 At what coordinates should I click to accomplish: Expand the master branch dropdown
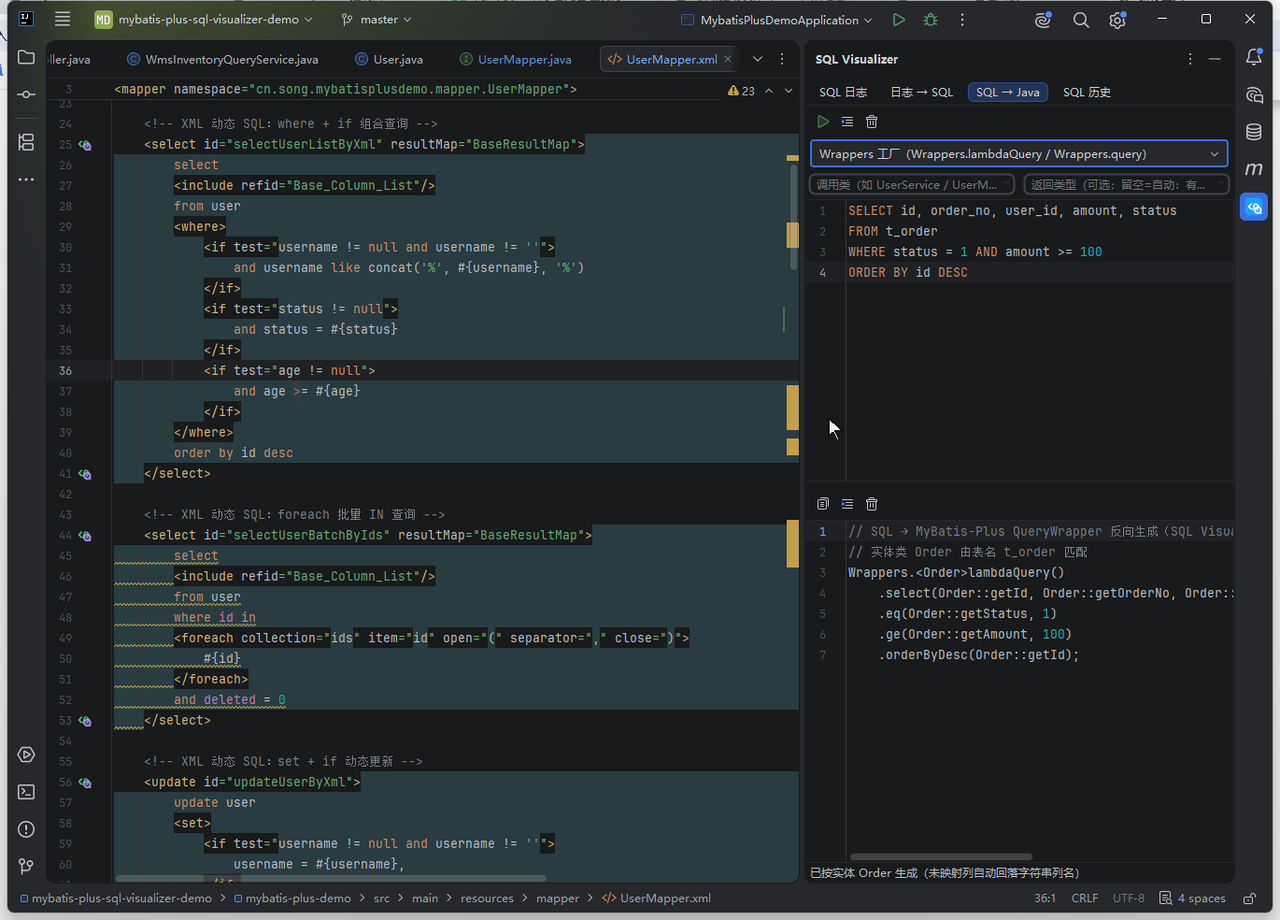[376, 20]
